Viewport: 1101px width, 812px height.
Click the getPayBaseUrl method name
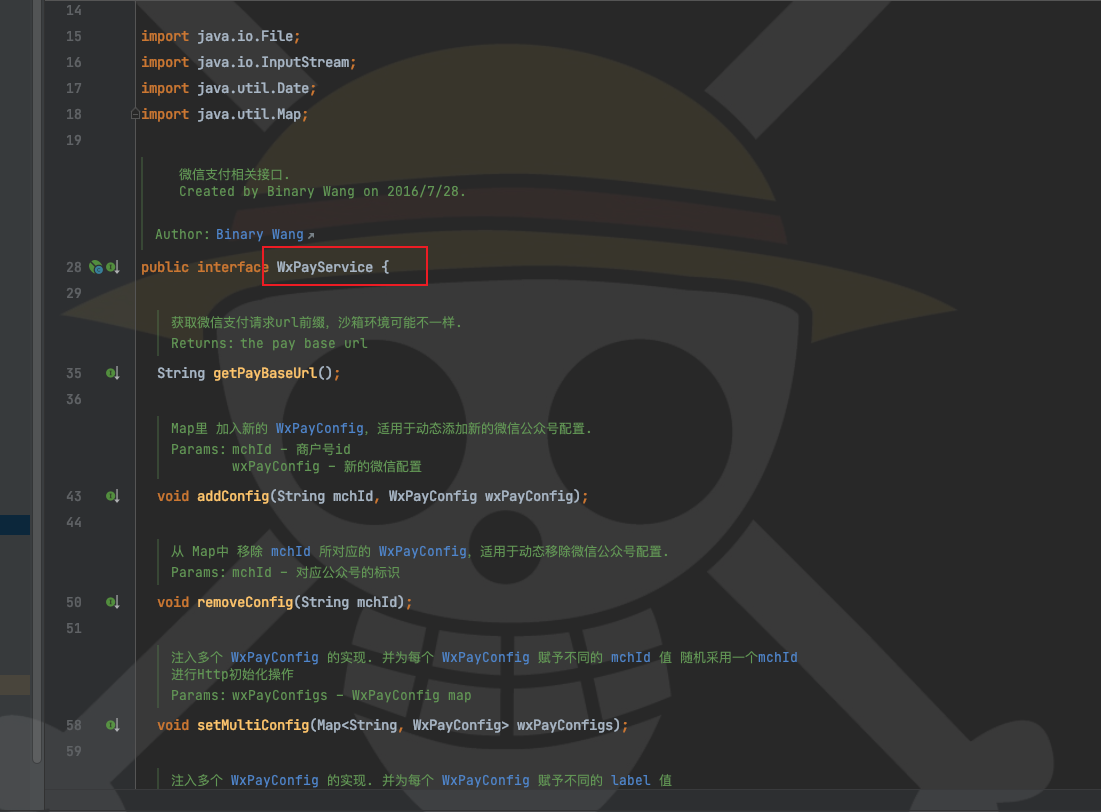265,373
